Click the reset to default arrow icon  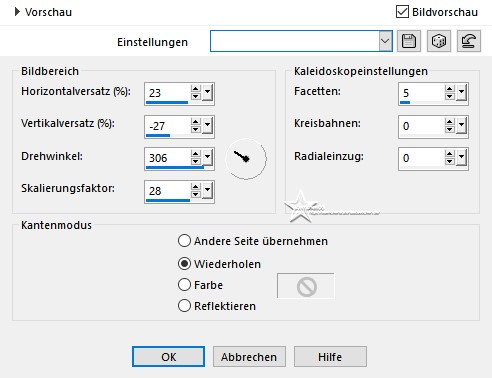[x=469, y=41]
